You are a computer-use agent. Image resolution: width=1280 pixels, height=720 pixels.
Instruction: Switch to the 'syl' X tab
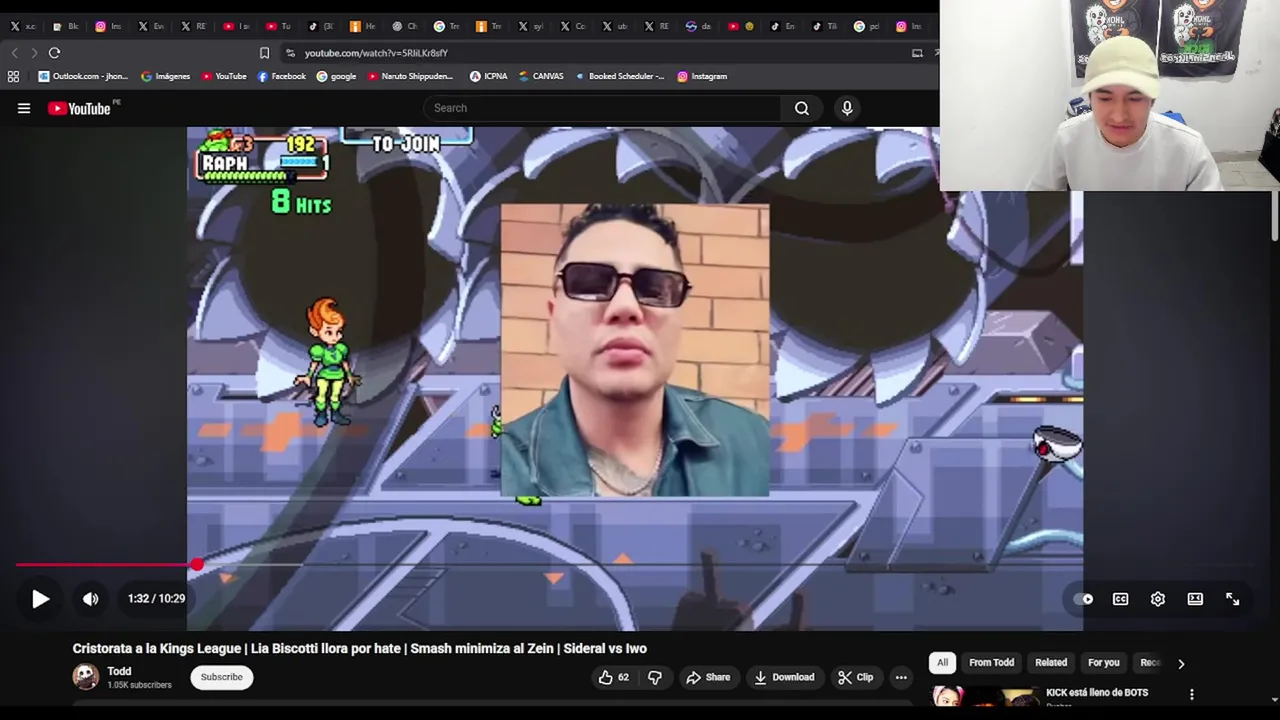pos(530,26)
